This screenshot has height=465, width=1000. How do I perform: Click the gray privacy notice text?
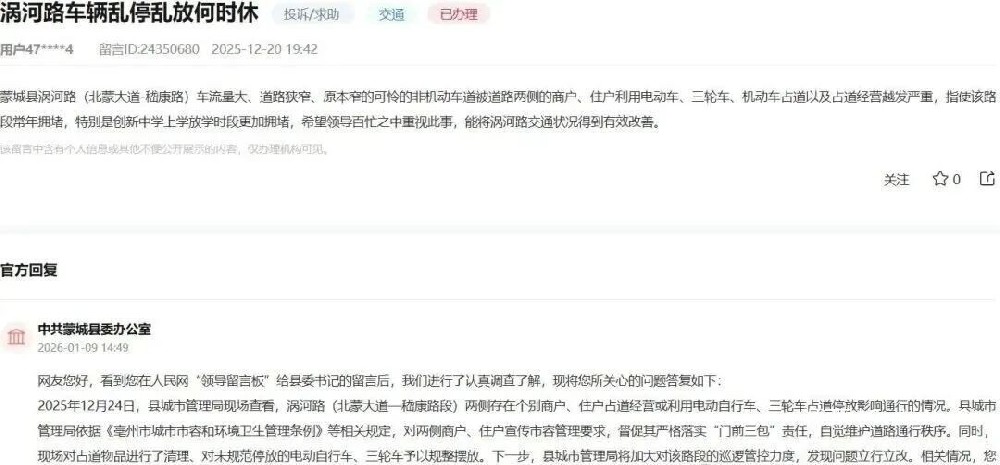point(165,149)
